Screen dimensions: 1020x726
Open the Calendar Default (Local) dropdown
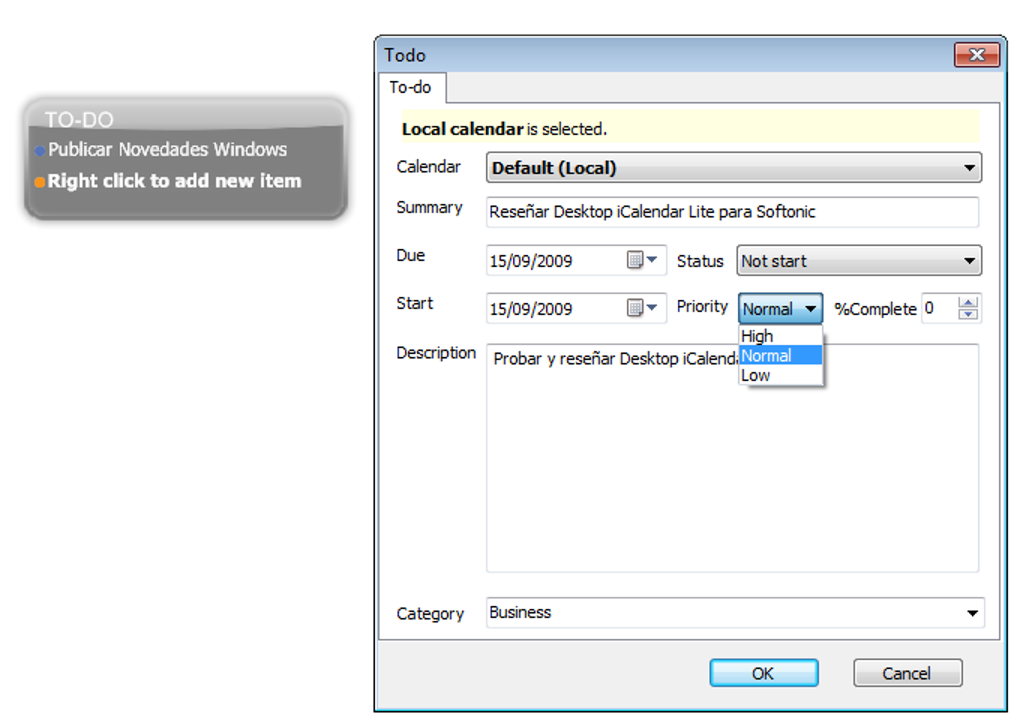click(x=734, y=168)
